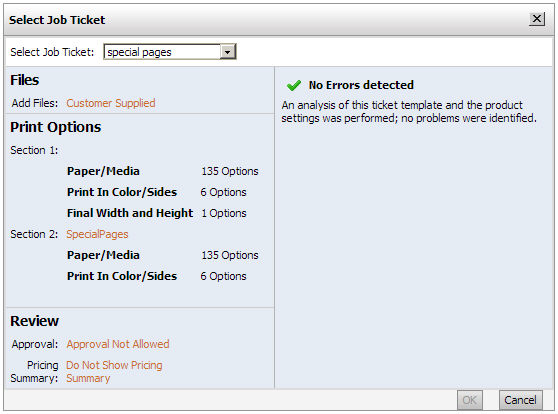The height and width of the screenshot is (414, 558).
Task: Select Section 2 Paper/Media option
Action: [103, 255]
